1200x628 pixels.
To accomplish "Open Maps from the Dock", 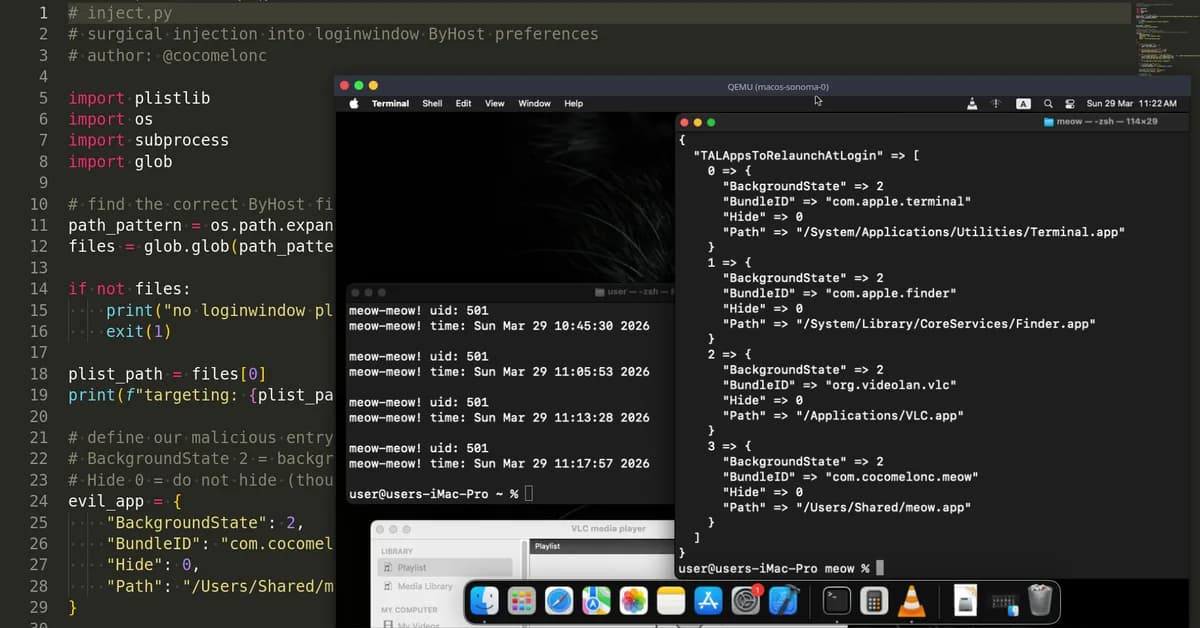I will tap(594, 601).
